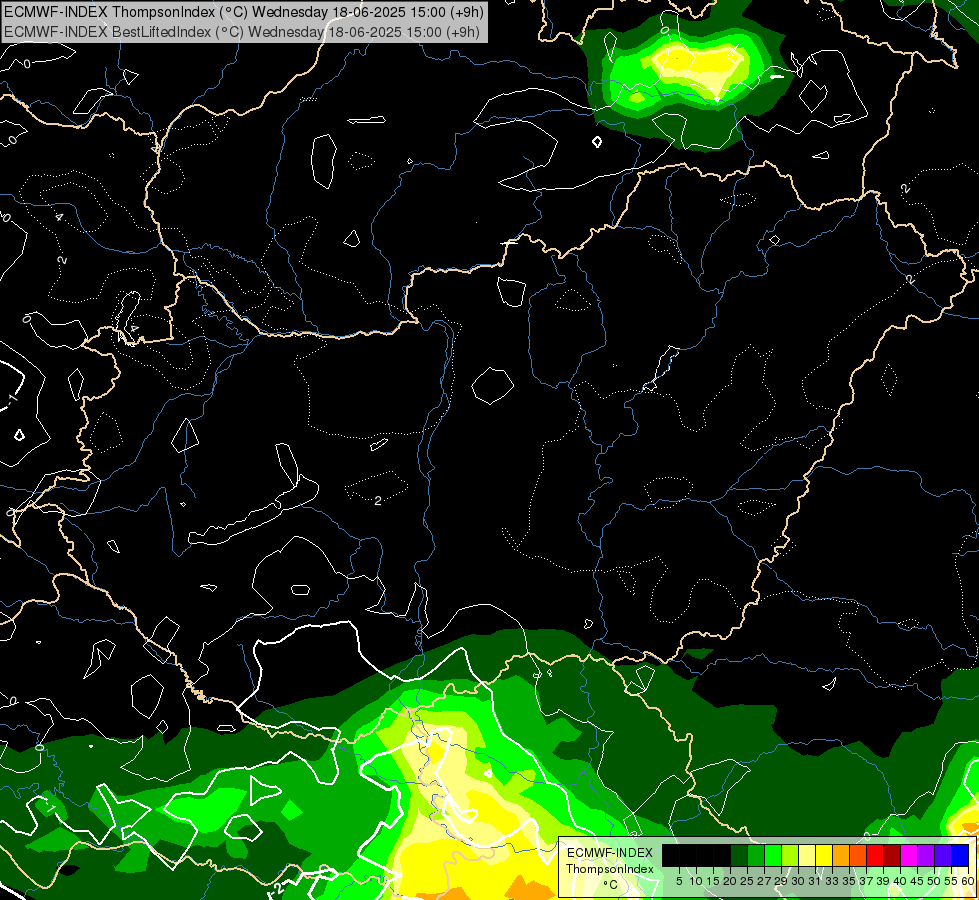This screenshot has height=900, width=979.
Task: Click legend tick value 25
Action: pos(747,881)
